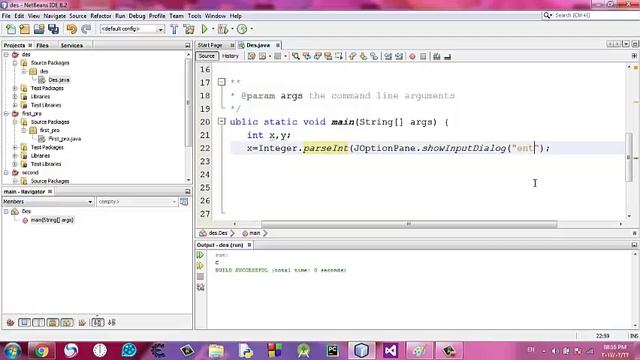
Task: Open the Refactor menu
Action: coord(100,16)
